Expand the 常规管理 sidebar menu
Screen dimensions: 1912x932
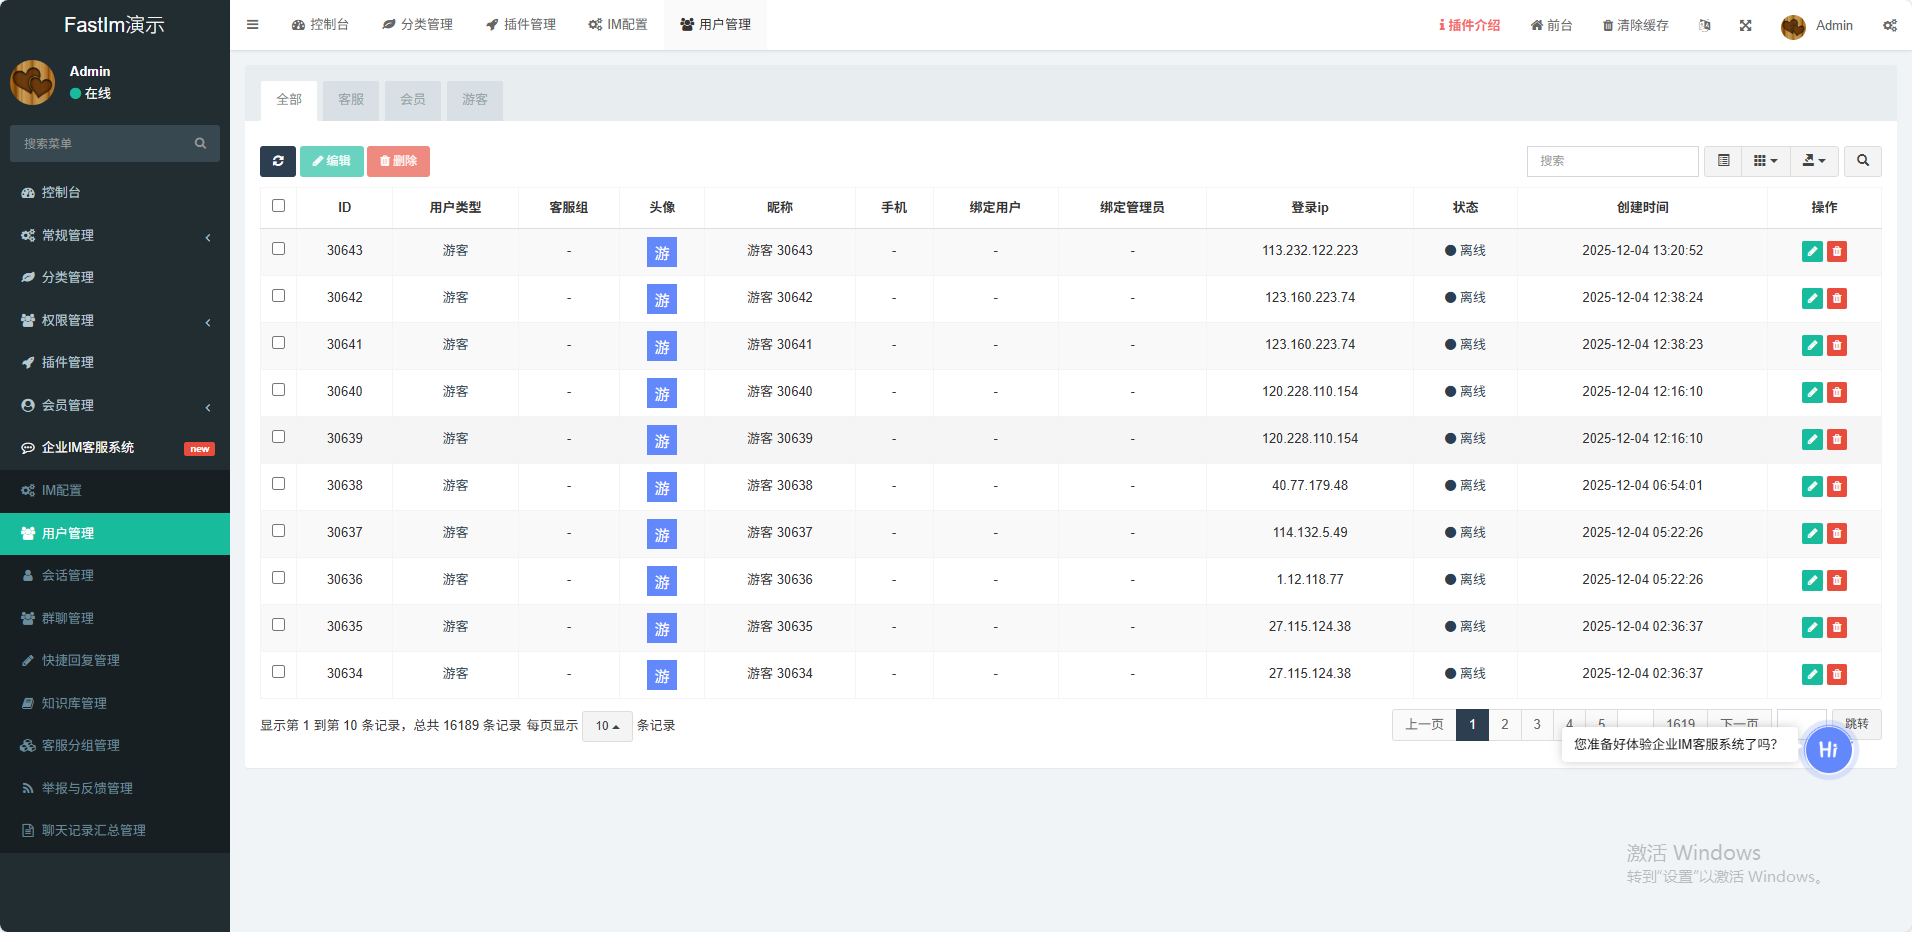pyautogui.click(x=115, y=235)
